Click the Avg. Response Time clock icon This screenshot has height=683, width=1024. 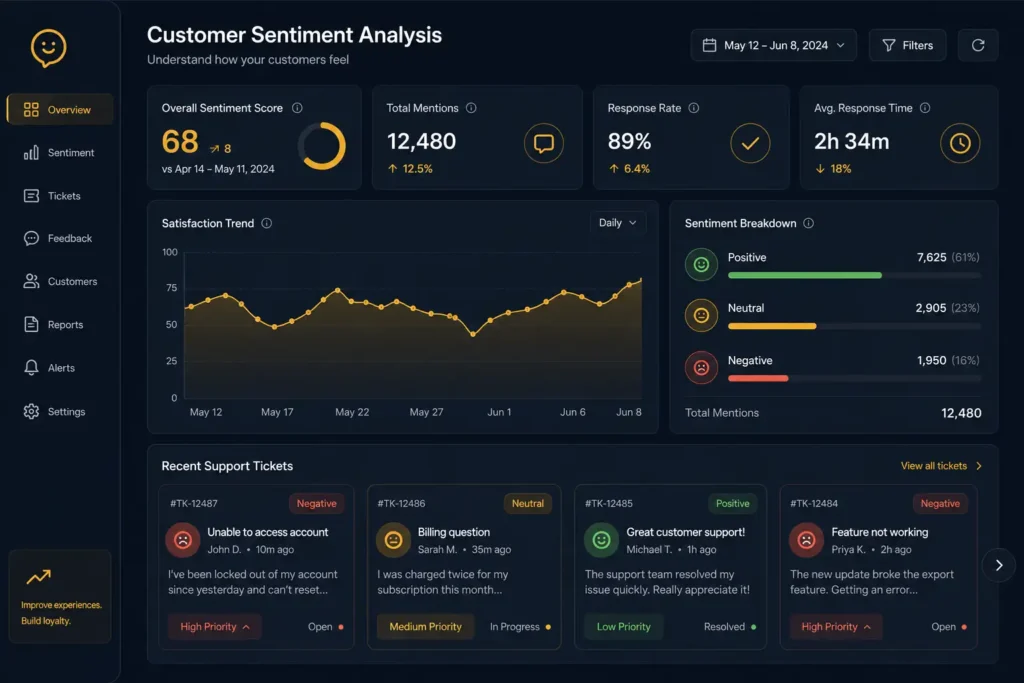click(x=960, y=143)
